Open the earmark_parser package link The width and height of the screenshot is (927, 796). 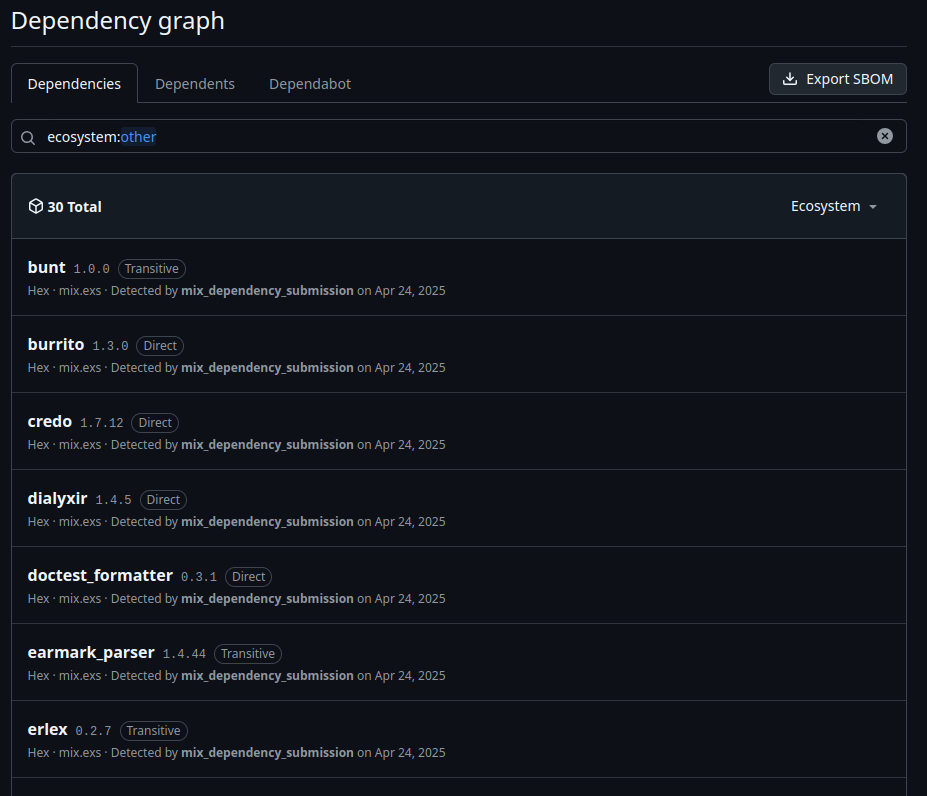pyautogui.click(x=91, y=653)
